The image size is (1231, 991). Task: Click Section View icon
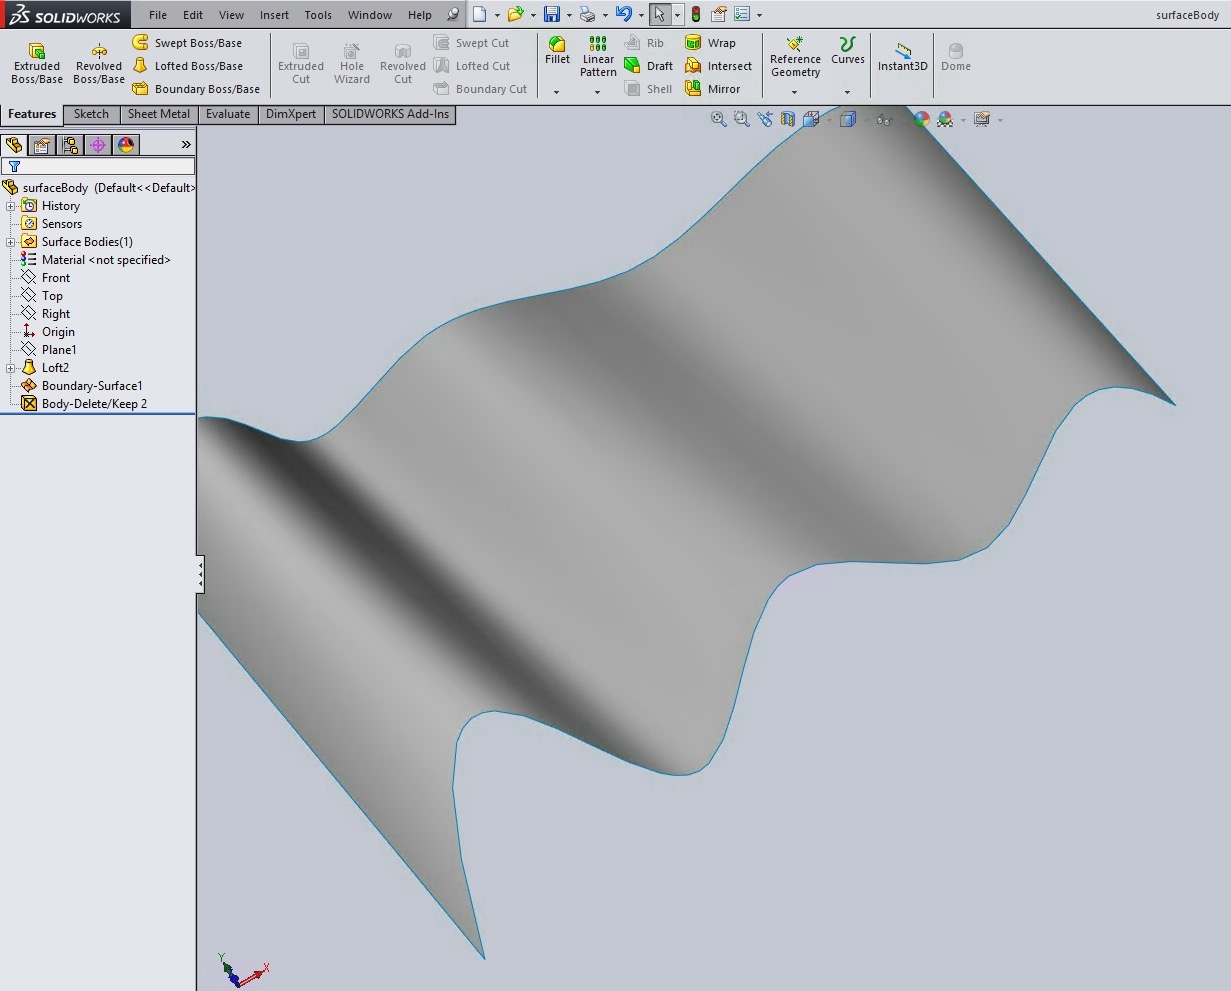tap(788, 119)
